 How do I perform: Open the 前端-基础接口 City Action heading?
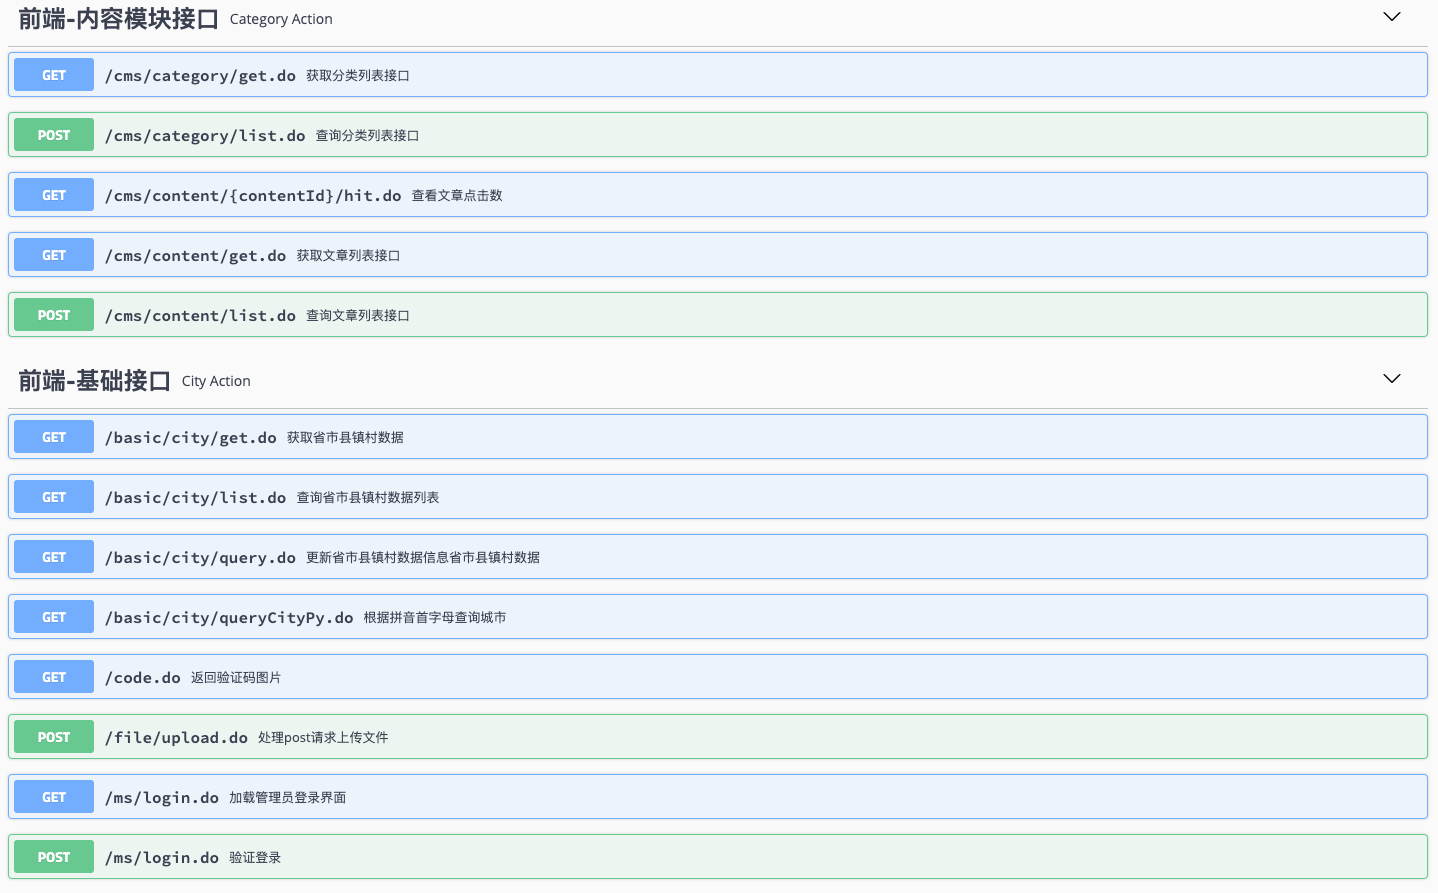[x=94, y=381]
